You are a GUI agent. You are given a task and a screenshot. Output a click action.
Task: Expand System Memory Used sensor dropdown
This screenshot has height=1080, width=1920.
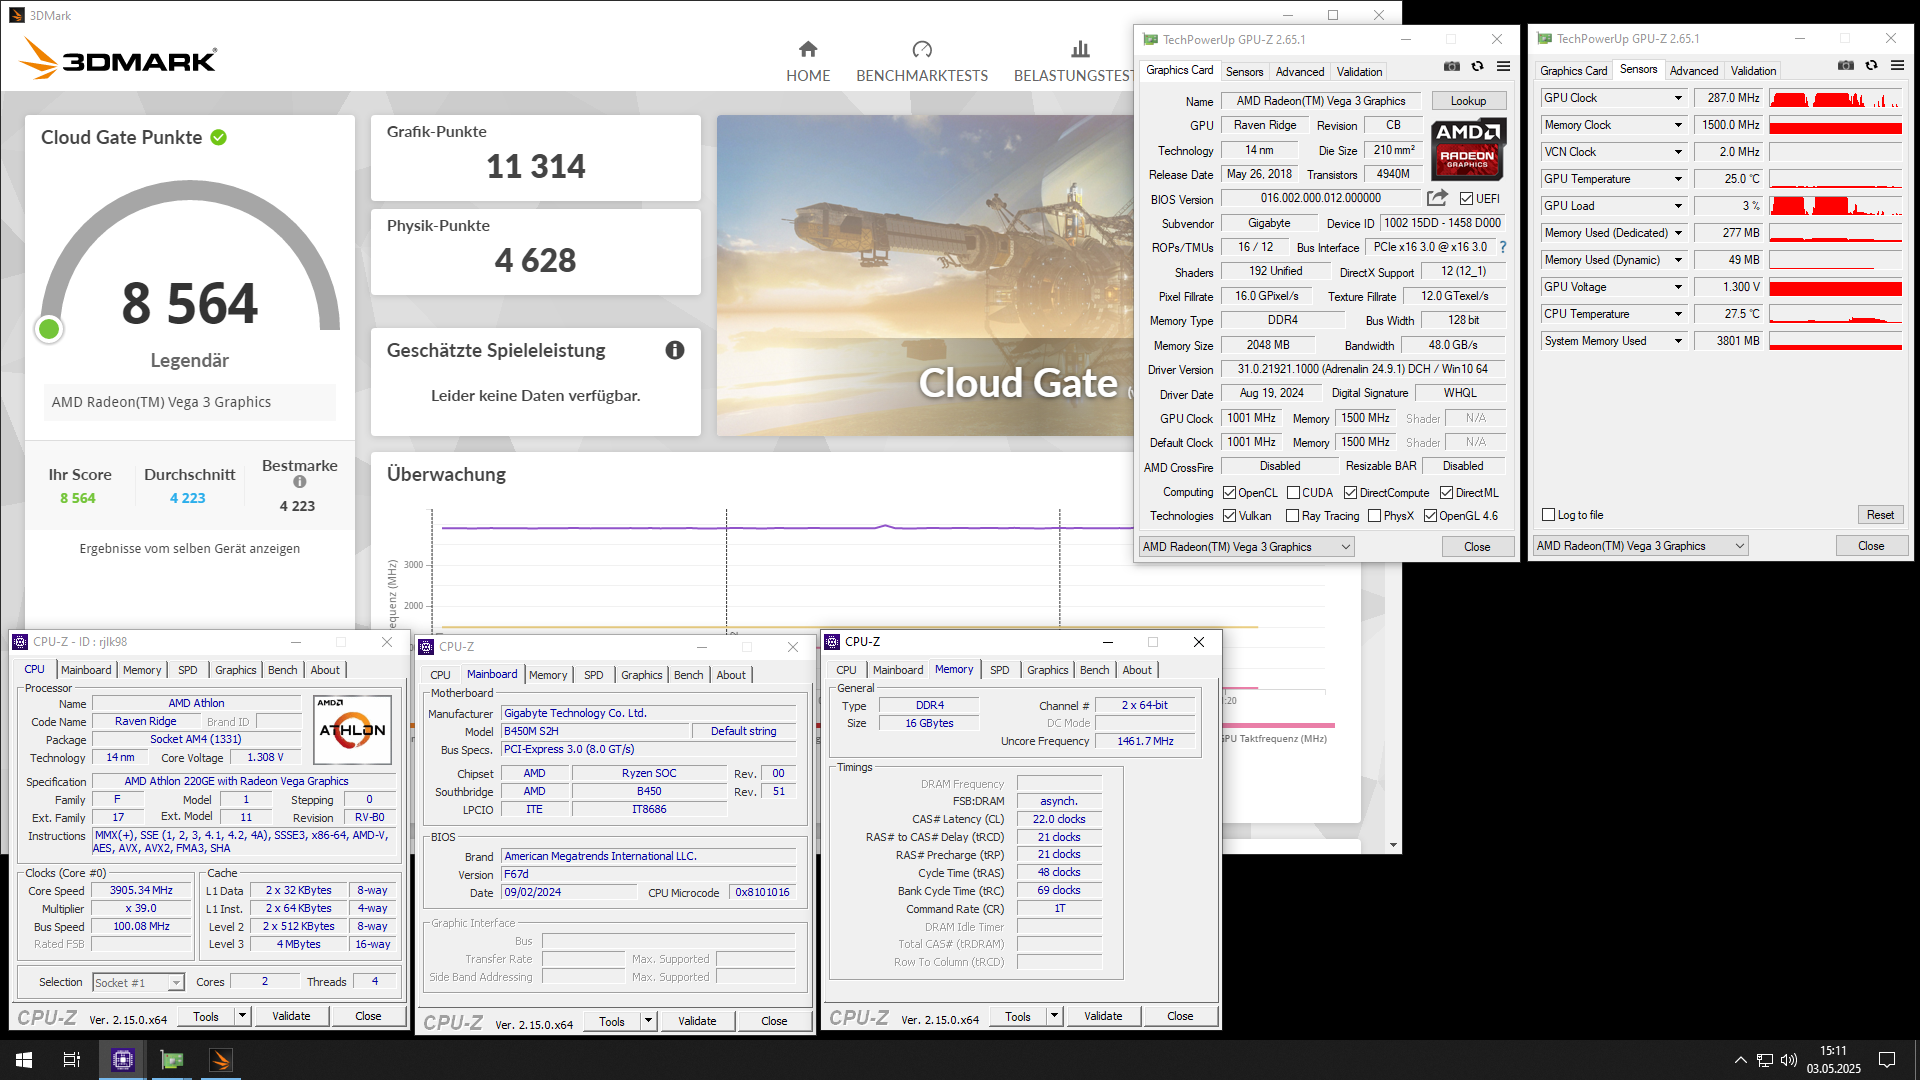[x=1678, y=341]
